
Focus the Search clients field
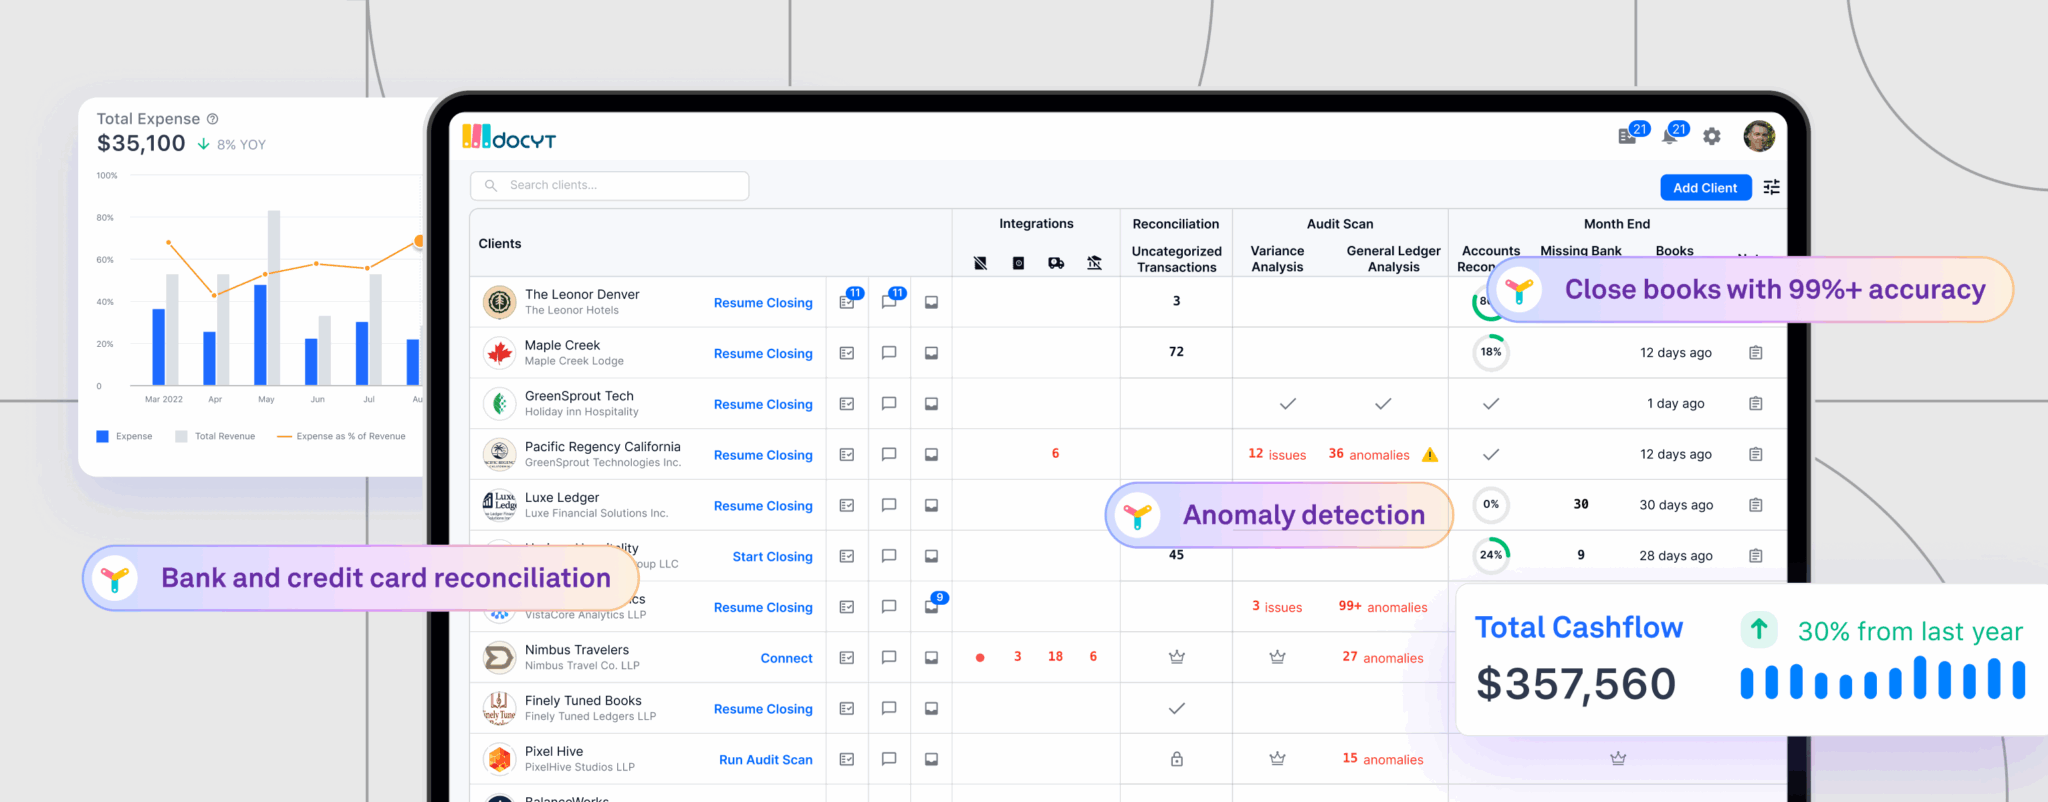coord(610,185)
